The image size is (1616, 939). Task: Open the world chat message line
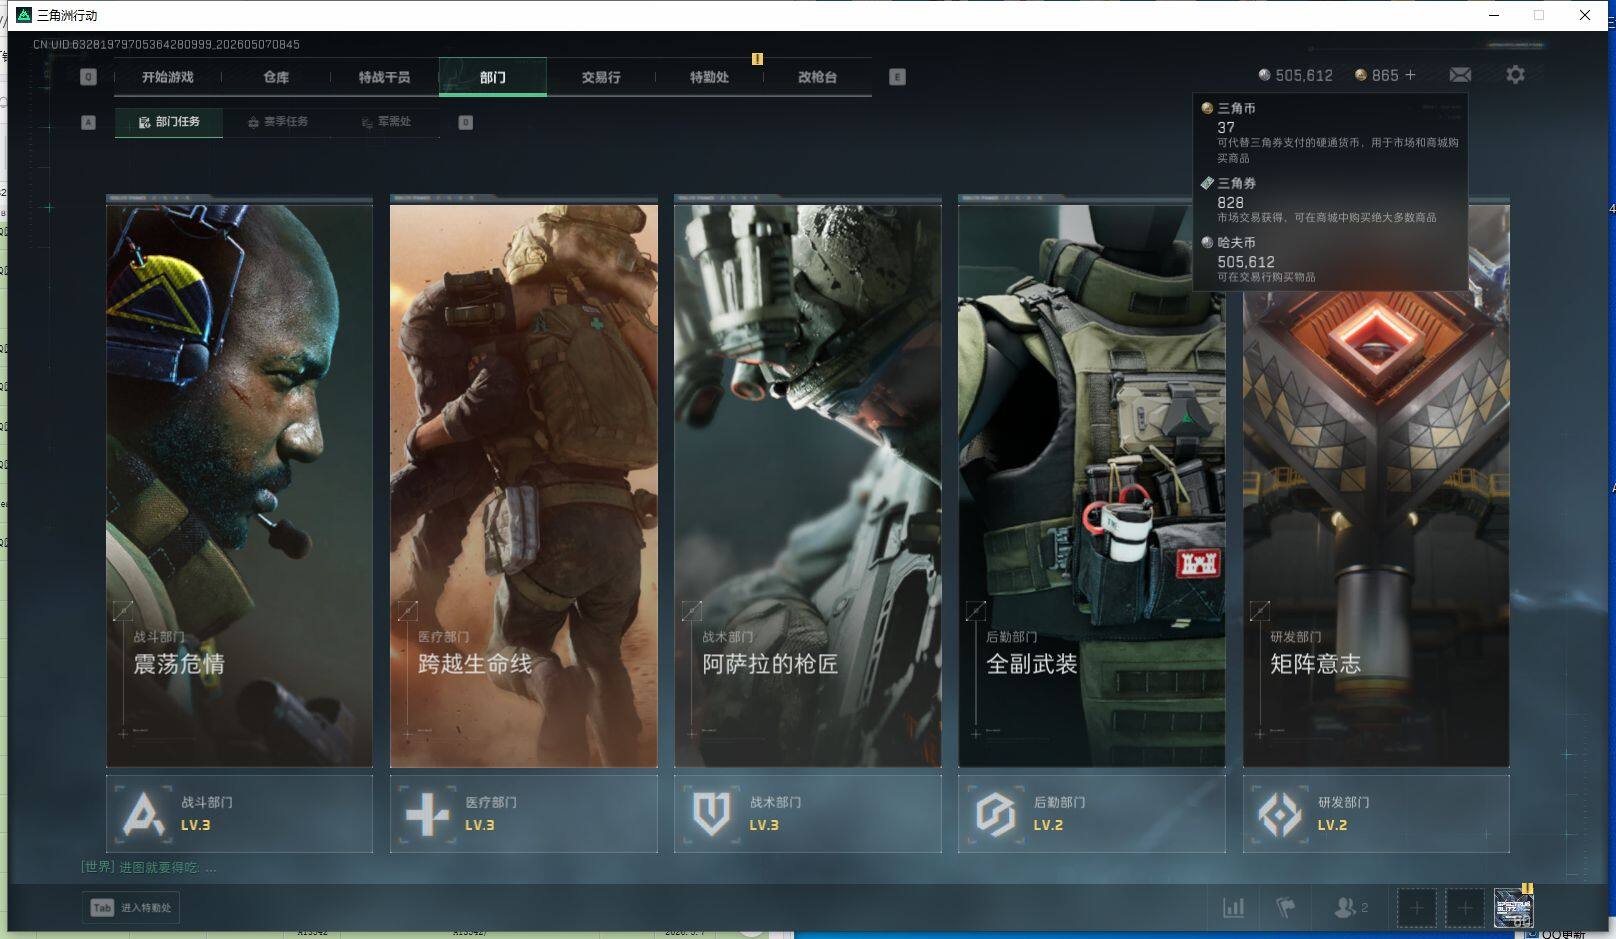(149, 868)
